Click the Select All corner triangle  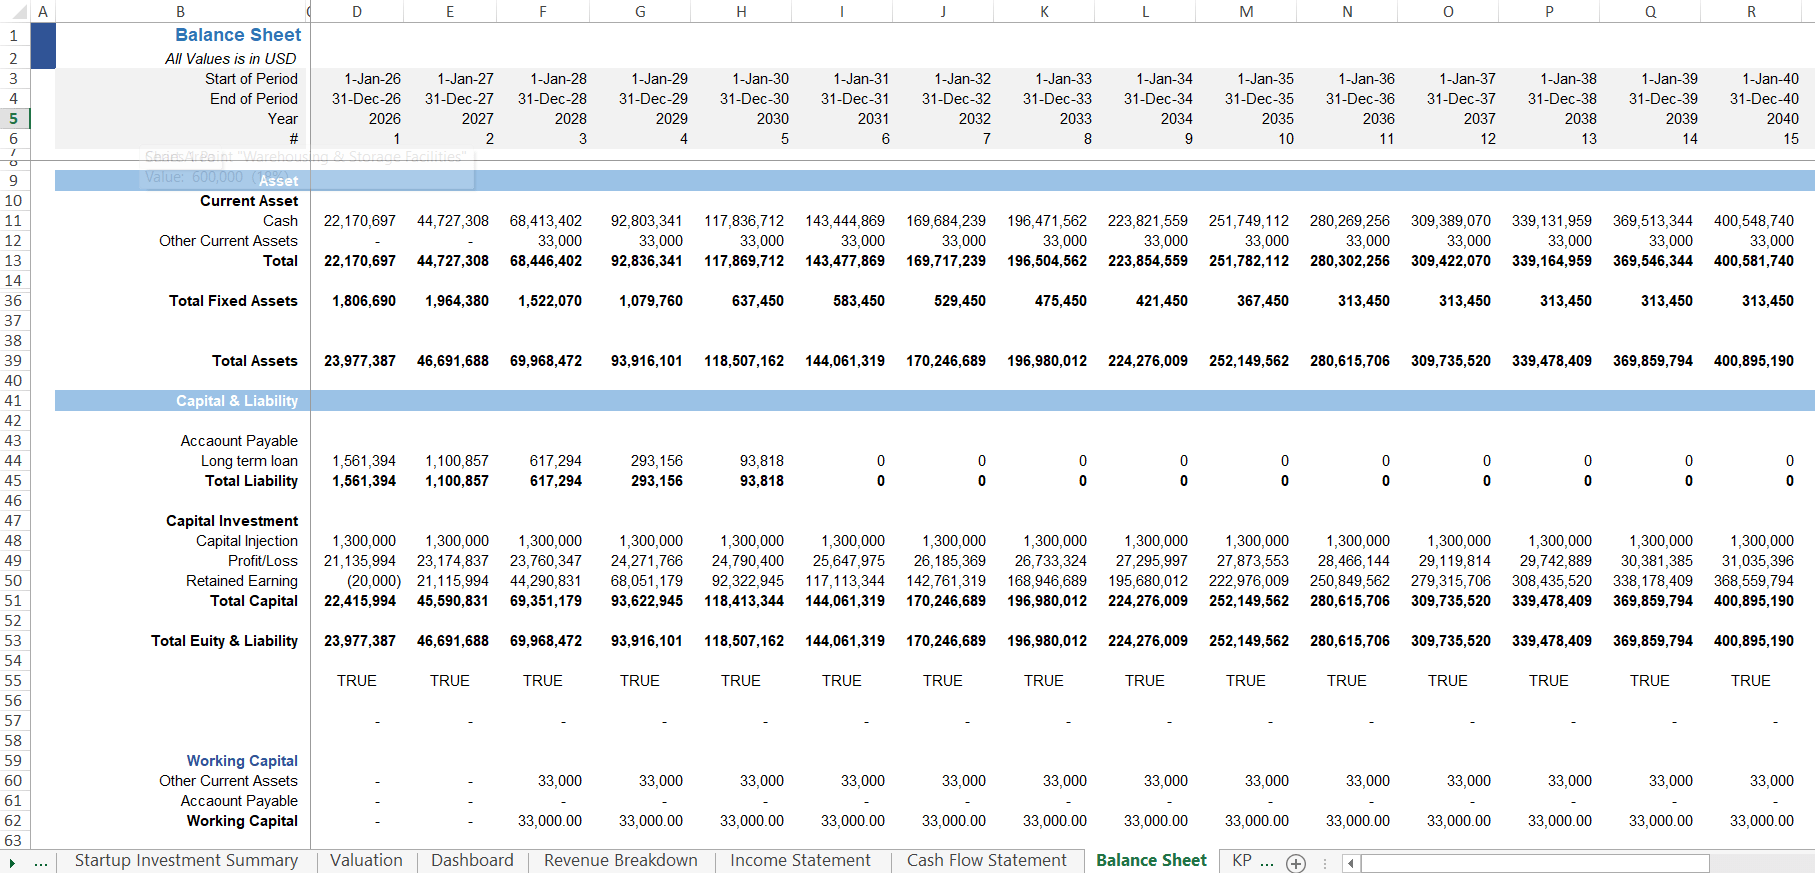point(14,12)
